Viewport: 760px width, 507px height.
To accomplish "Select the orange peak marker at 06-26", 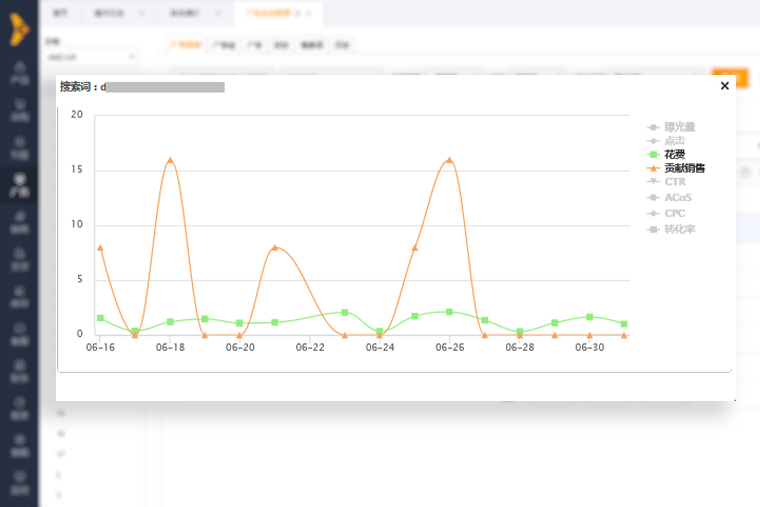I will click(x=449, y=160).
